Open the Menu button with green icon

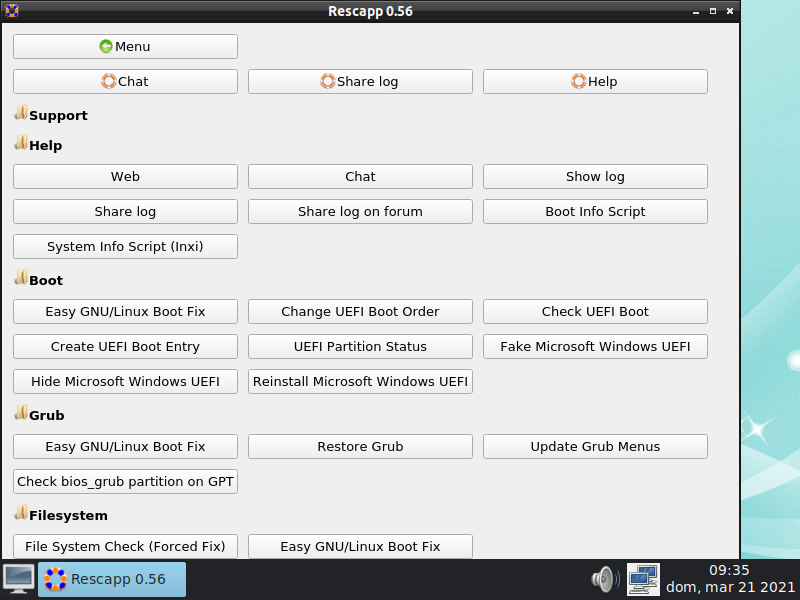tap(125, 47)
